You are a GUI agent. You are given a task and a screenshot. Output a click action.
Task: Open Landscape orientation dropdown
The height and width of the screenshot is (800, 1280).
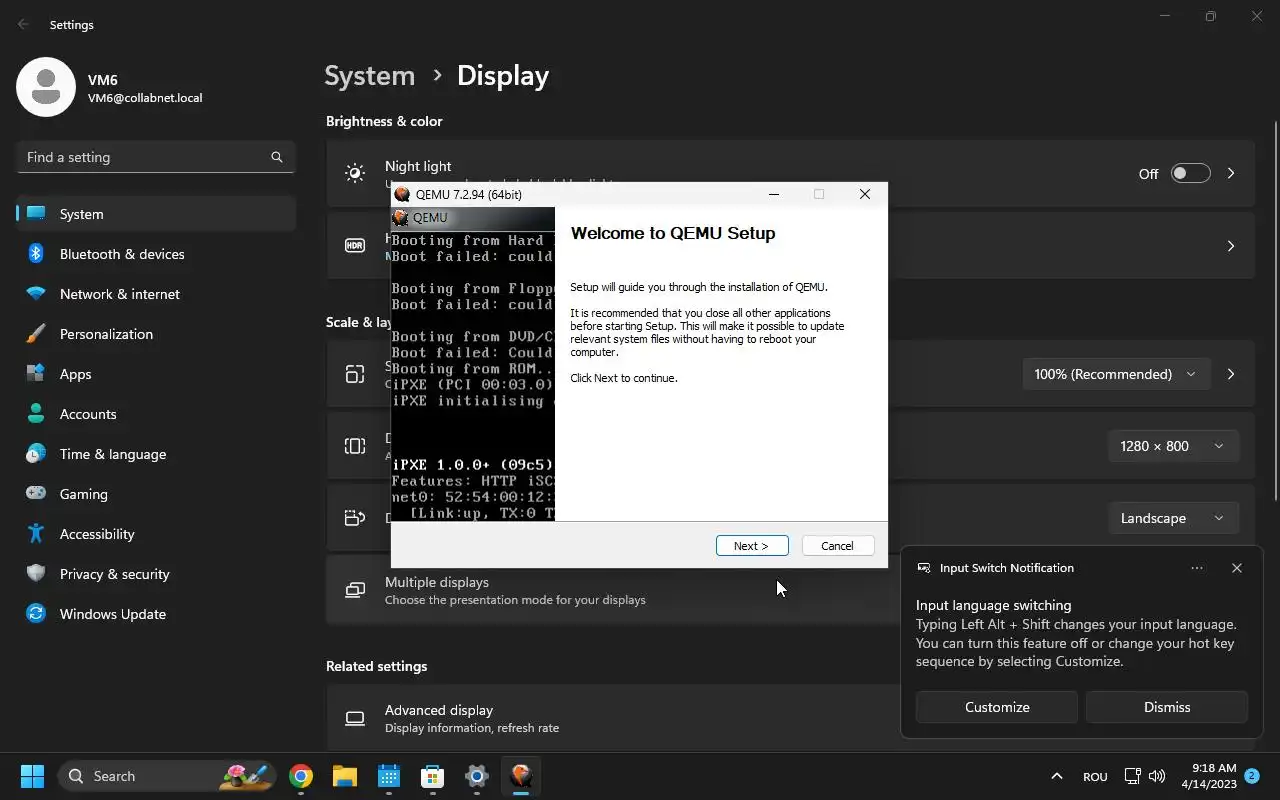pos(1173,518)
